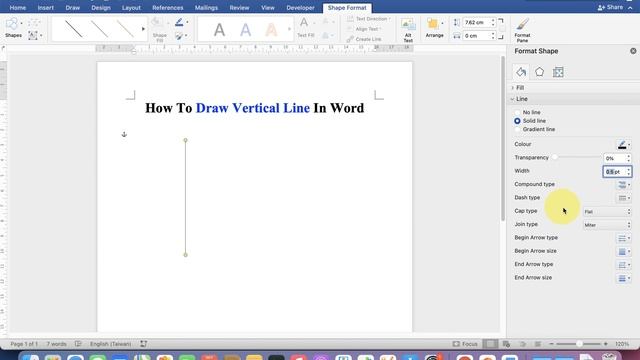This screenshot has height=360, width=640.
Task: Switch to the Insert tab
Action: [46, 8]
